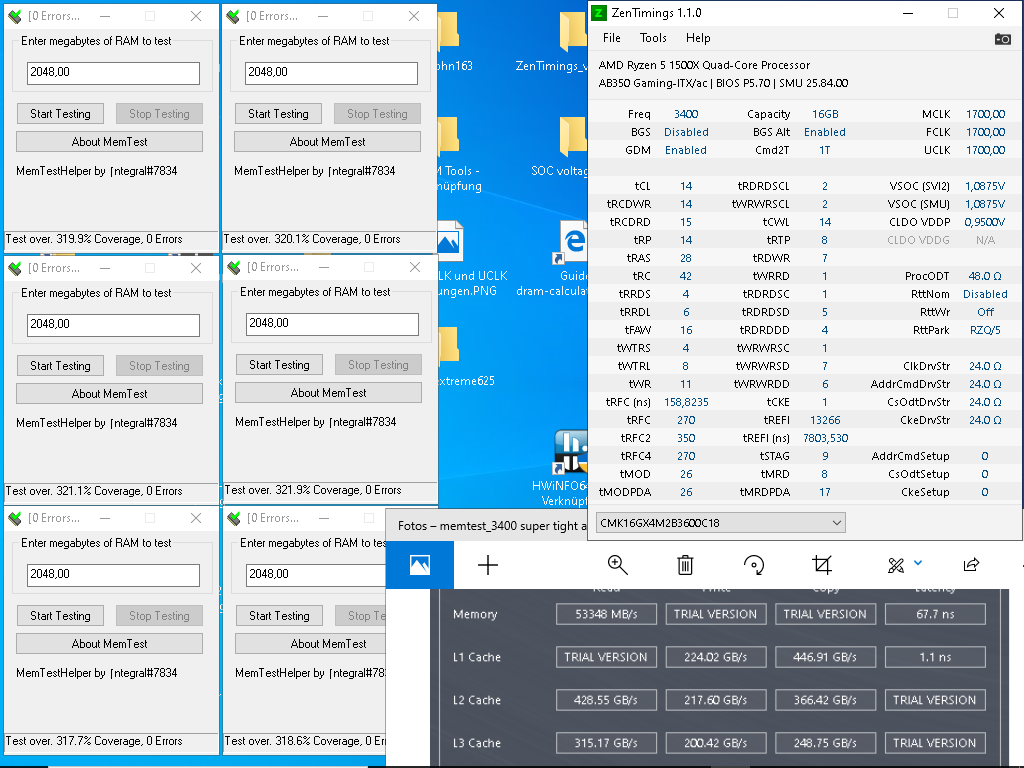
Task: Select the extreme625 folder on desktop
Action: coord(466,357)
